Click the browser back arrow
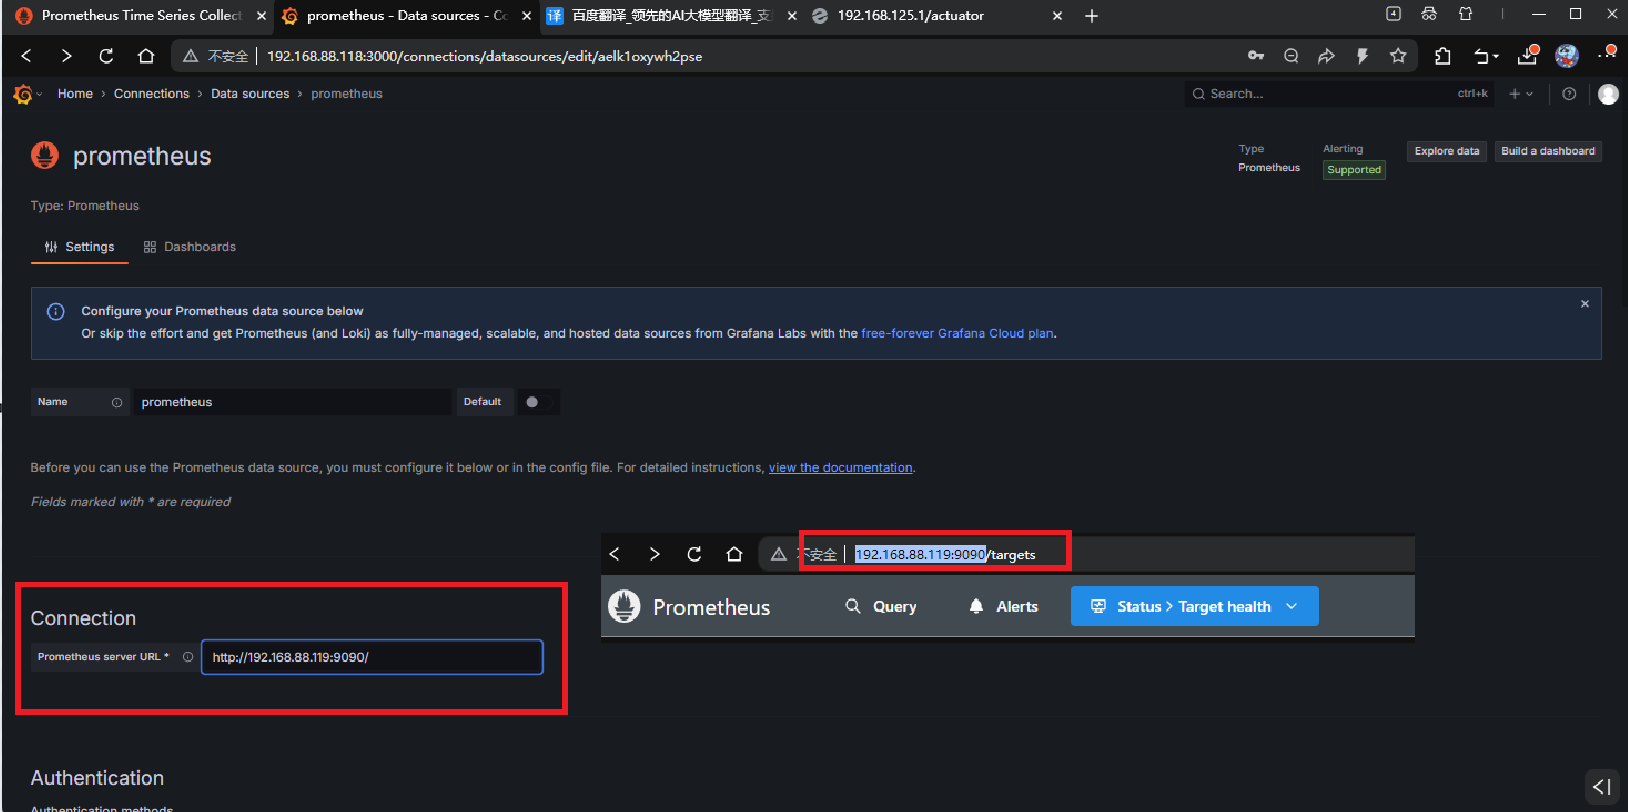Screen dimensions: 1628x812 click(27, 56)
